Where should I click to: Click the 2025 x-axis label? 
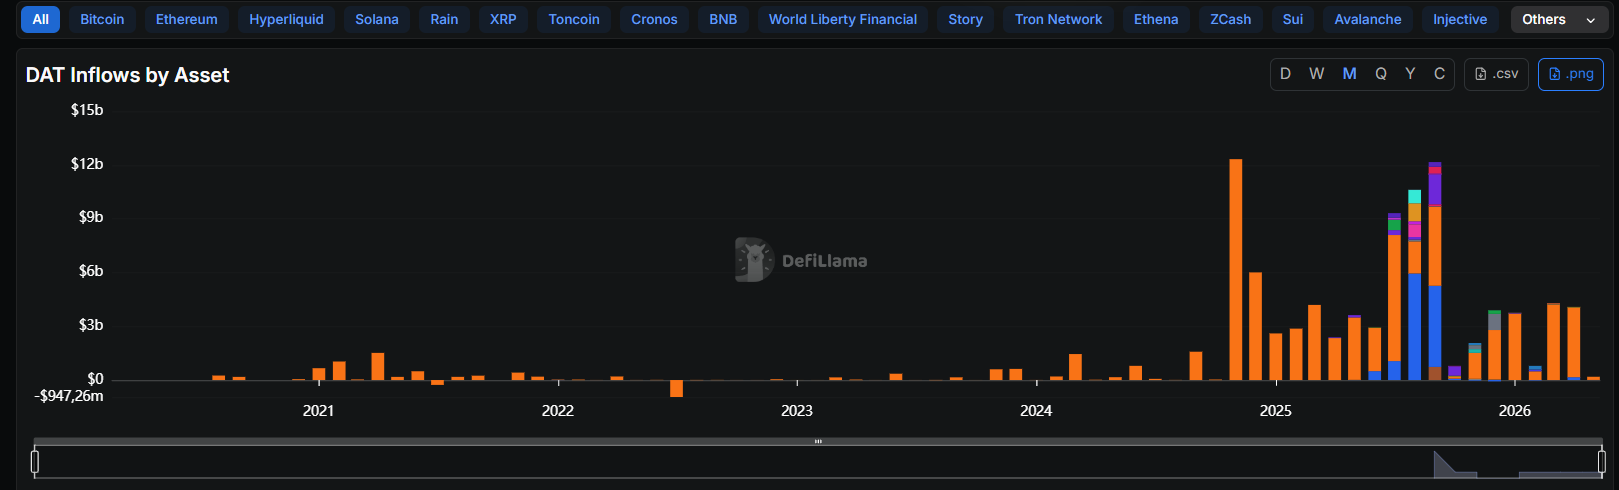(x=1275, y=411)
